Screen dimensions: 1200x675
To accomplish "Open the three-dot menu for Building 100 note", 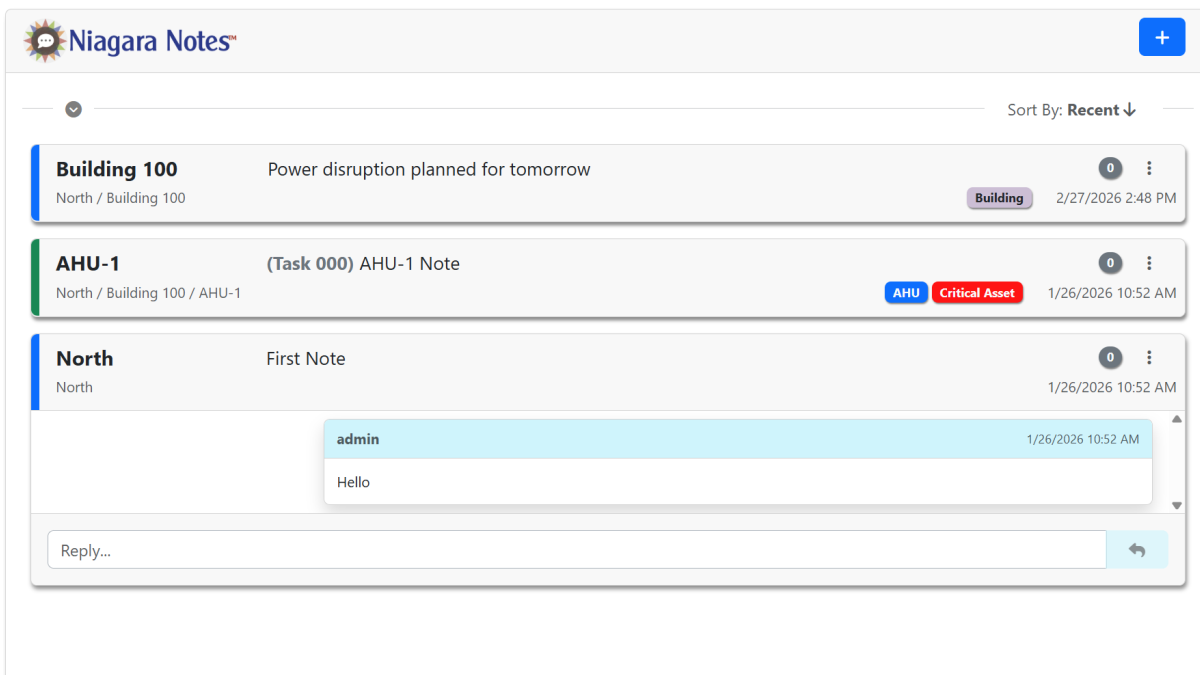I will [x=1149, y=169].
